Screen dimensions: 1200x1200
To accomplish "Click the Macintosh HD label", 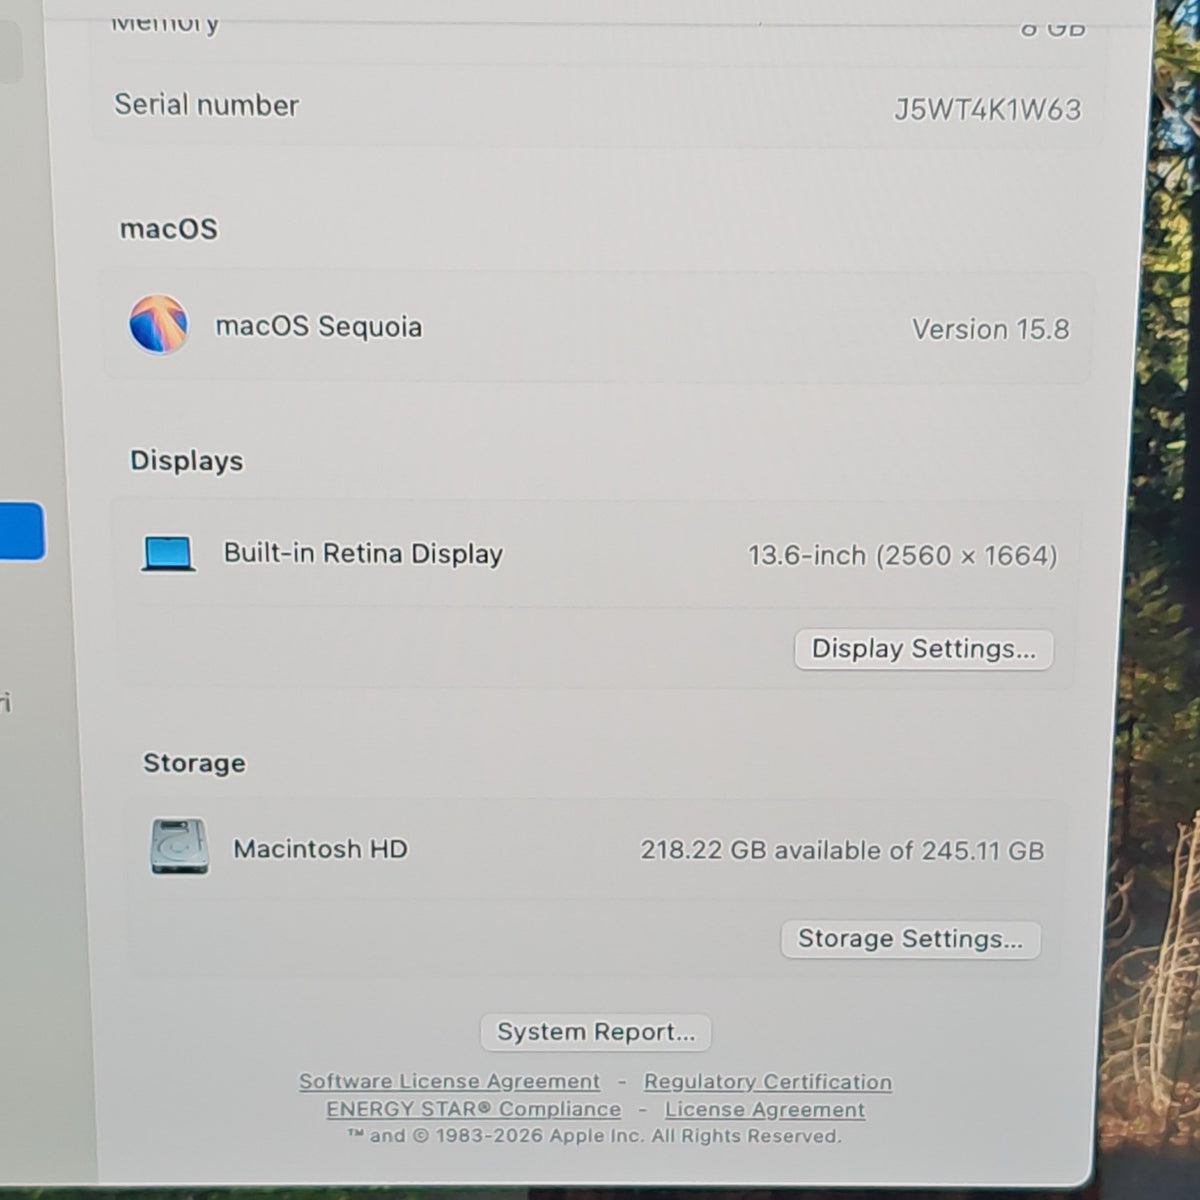I will pos(320,849).
